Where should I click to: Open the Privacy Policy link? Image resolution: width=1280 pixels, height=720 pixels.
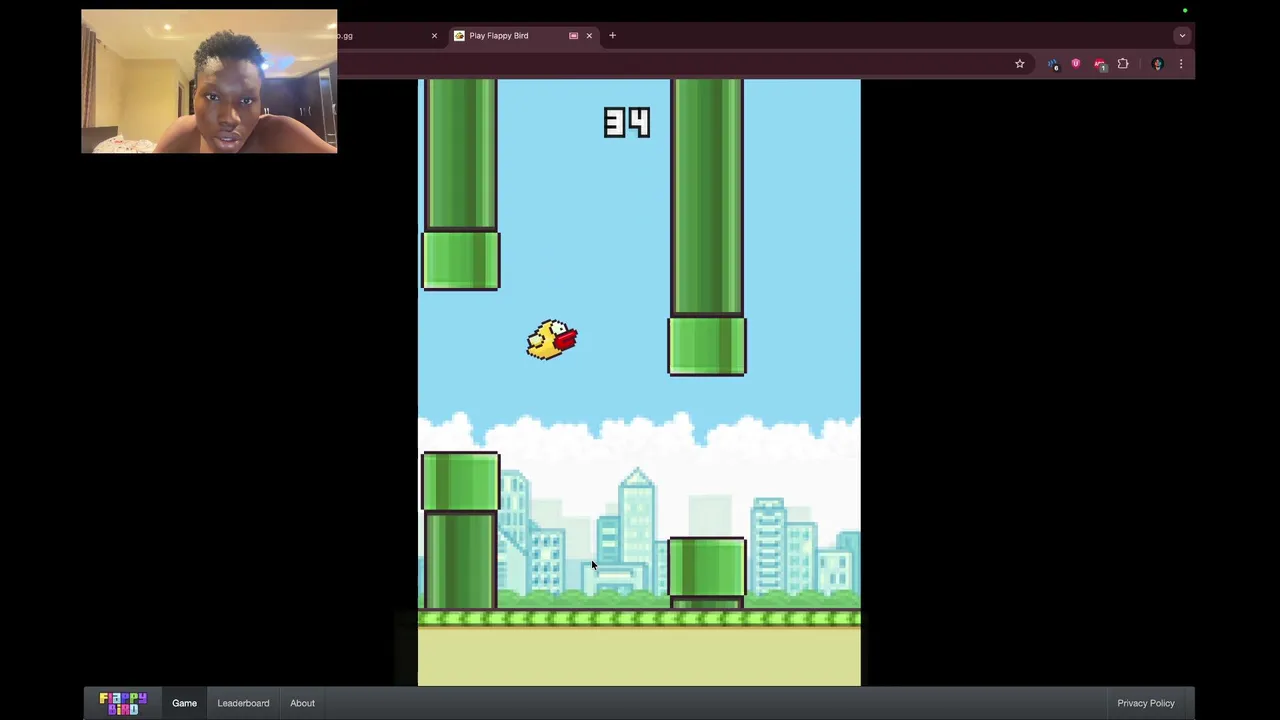click(1146, 703)
